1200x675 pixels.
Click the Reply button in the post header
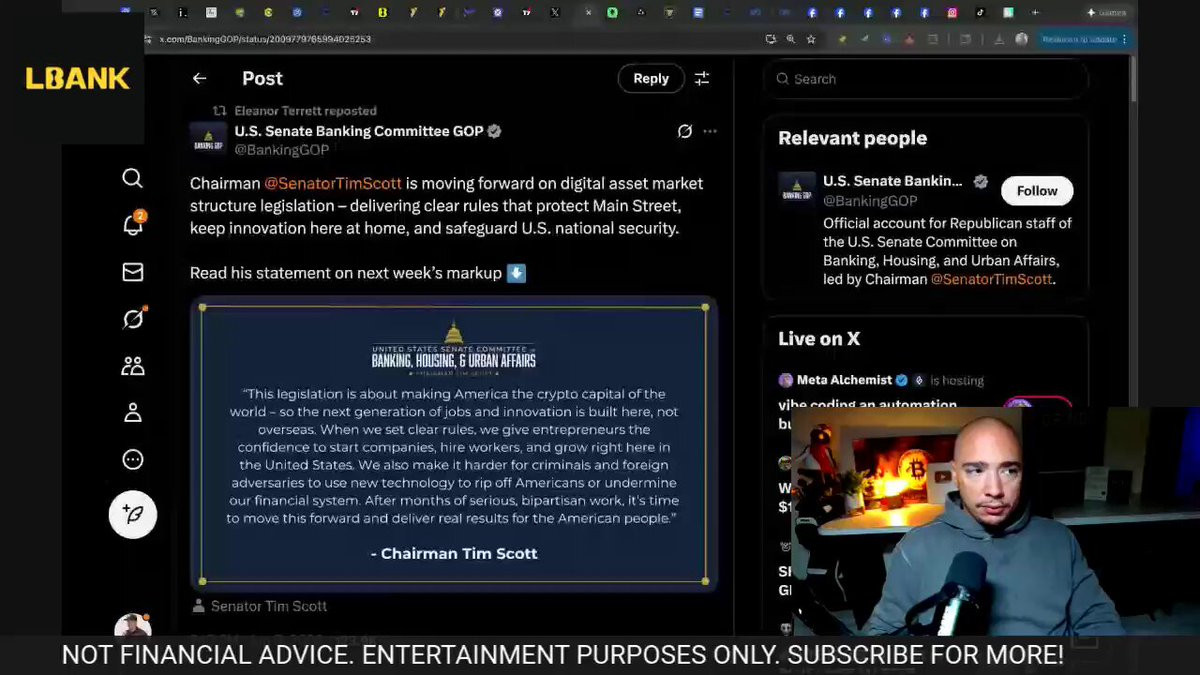click(651, 78)
